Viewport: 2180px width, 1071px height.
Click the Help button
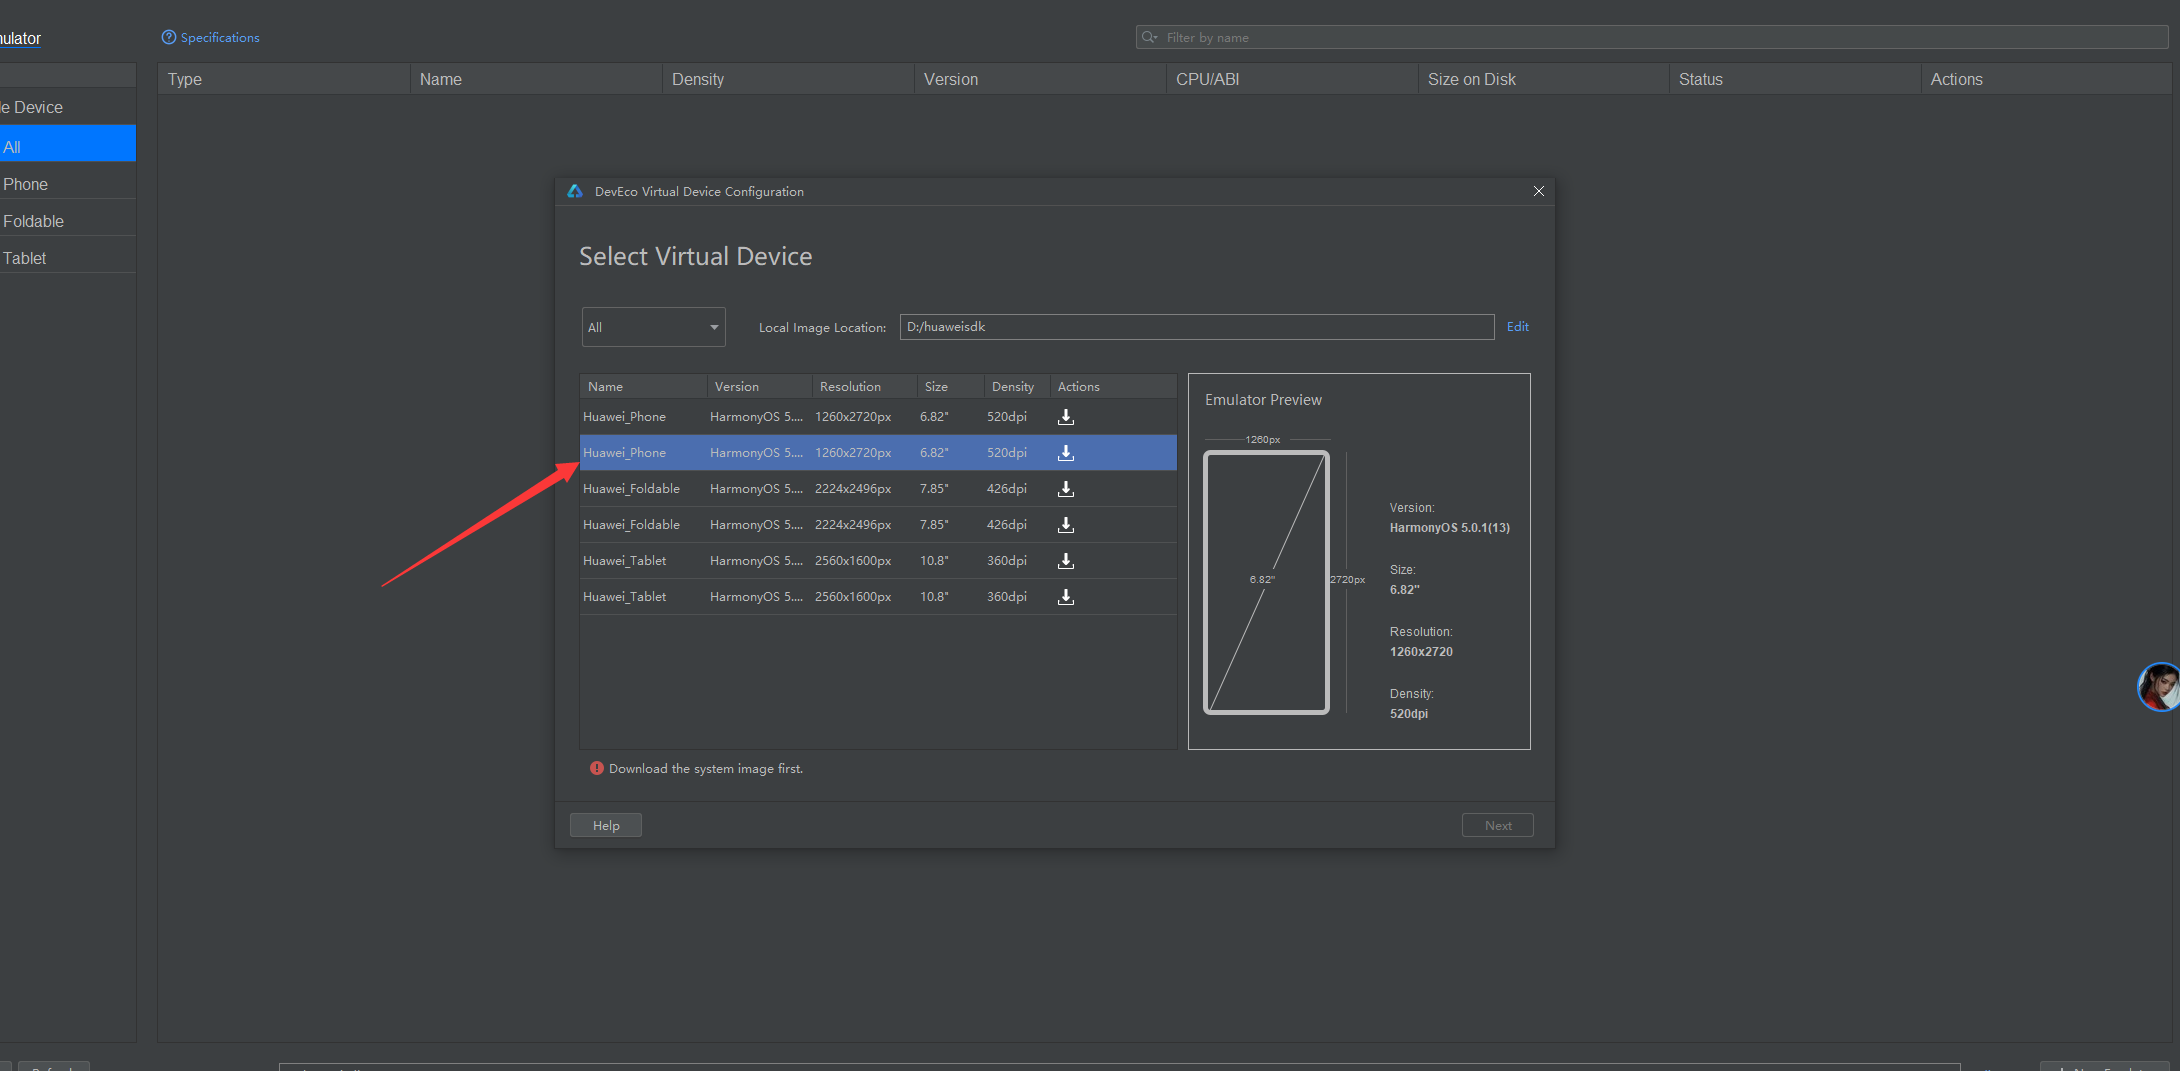point(606,825)
